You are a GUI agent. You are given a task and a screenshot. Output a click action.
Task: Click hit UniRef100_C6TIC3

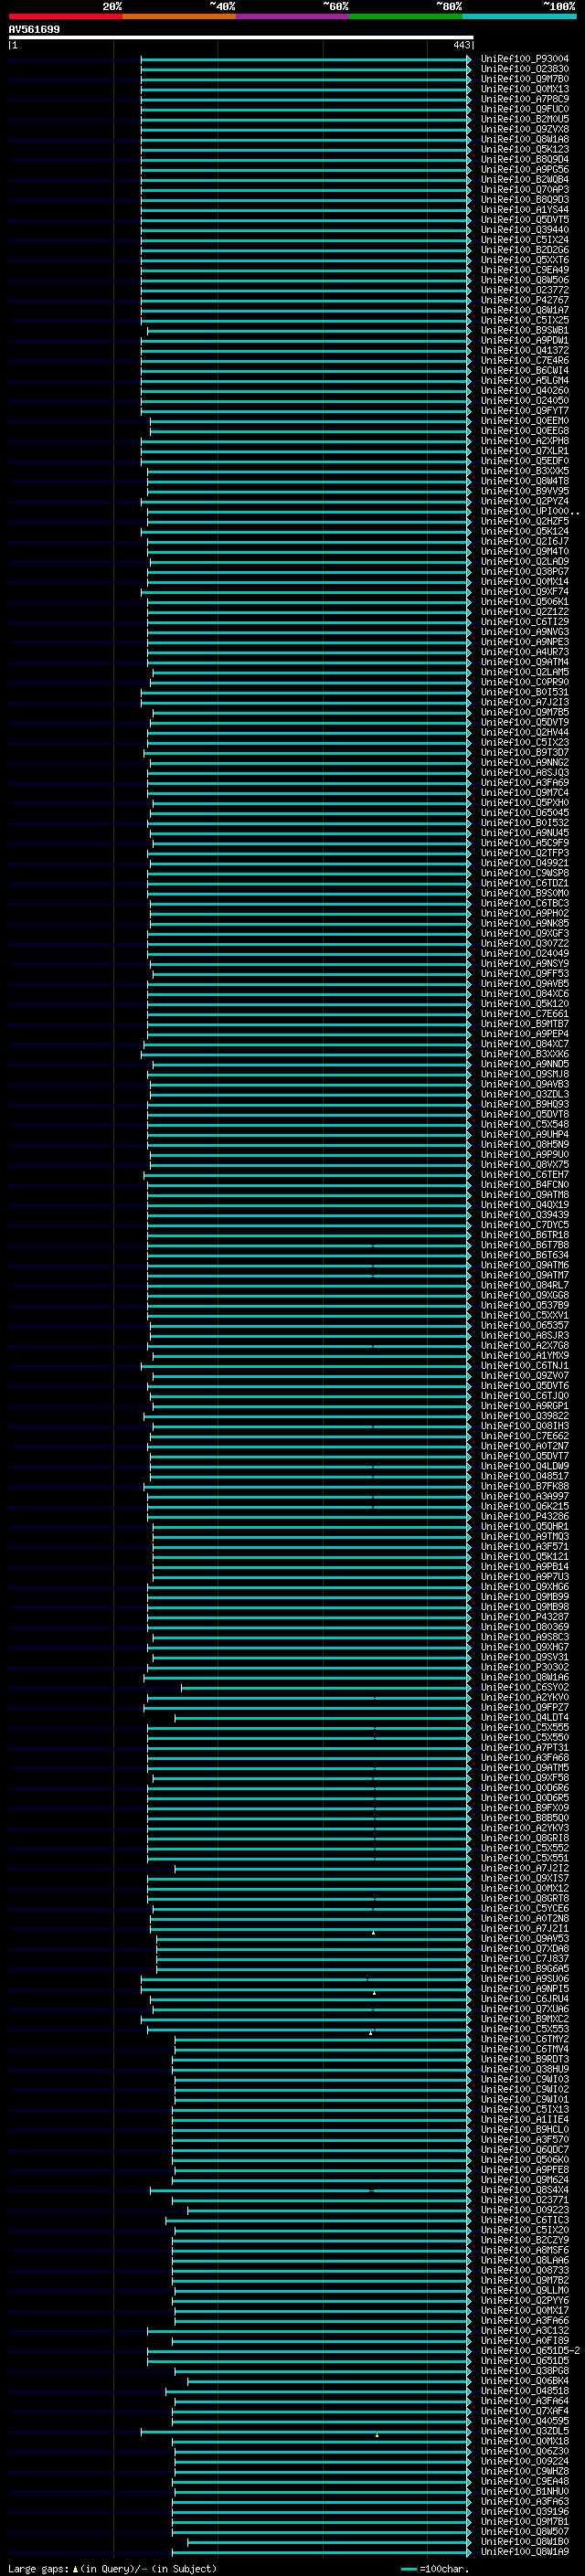[x=525, y=2219]
